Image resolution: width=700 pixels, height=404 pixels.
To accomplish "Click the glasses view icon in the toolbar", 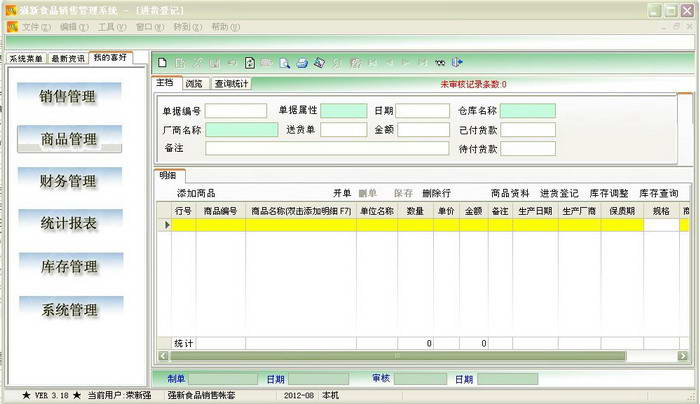I will [440, 63].
